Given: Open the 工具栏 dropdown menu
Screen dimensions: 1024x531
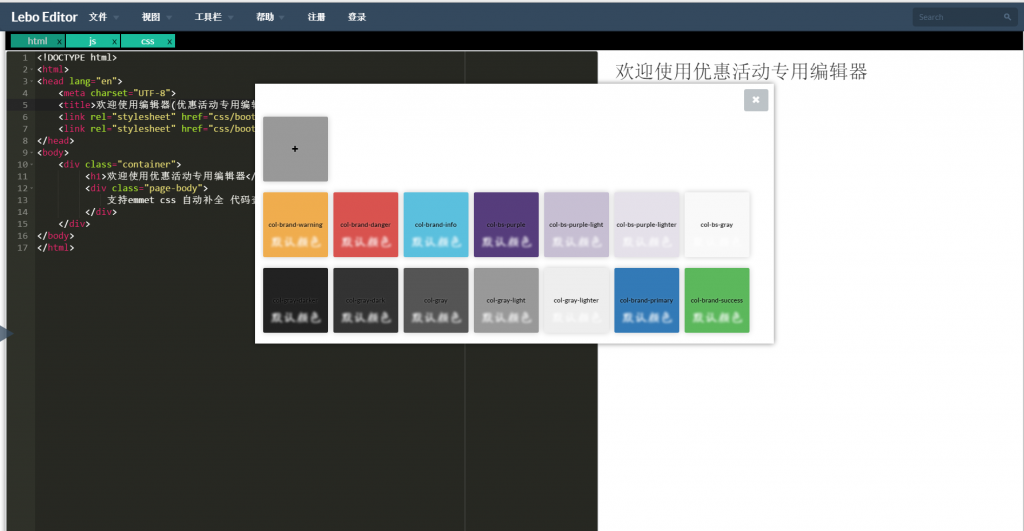Looking at the screenshot, I should (214, 17).
